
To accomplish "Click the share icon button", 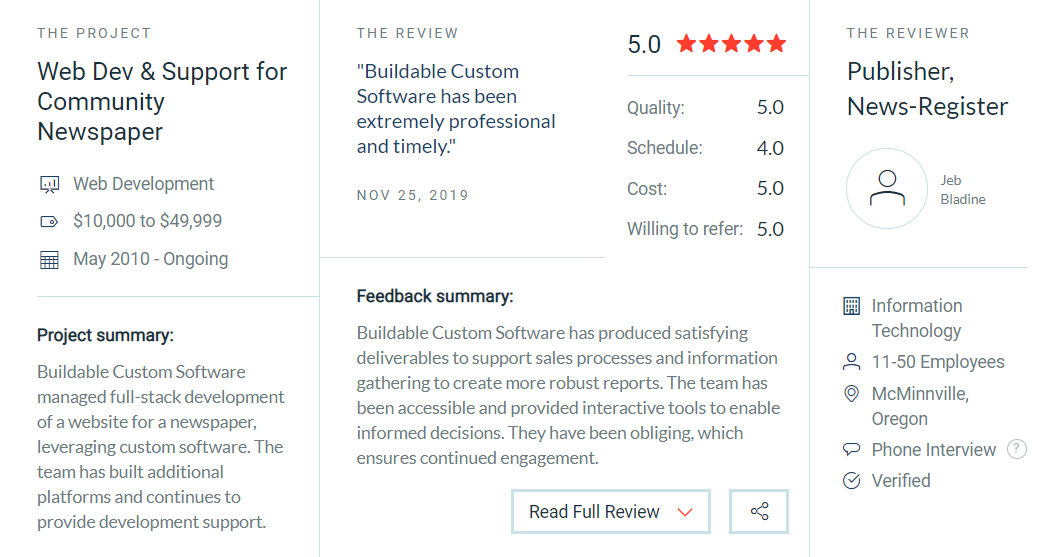I will click(x=759, y=512).
